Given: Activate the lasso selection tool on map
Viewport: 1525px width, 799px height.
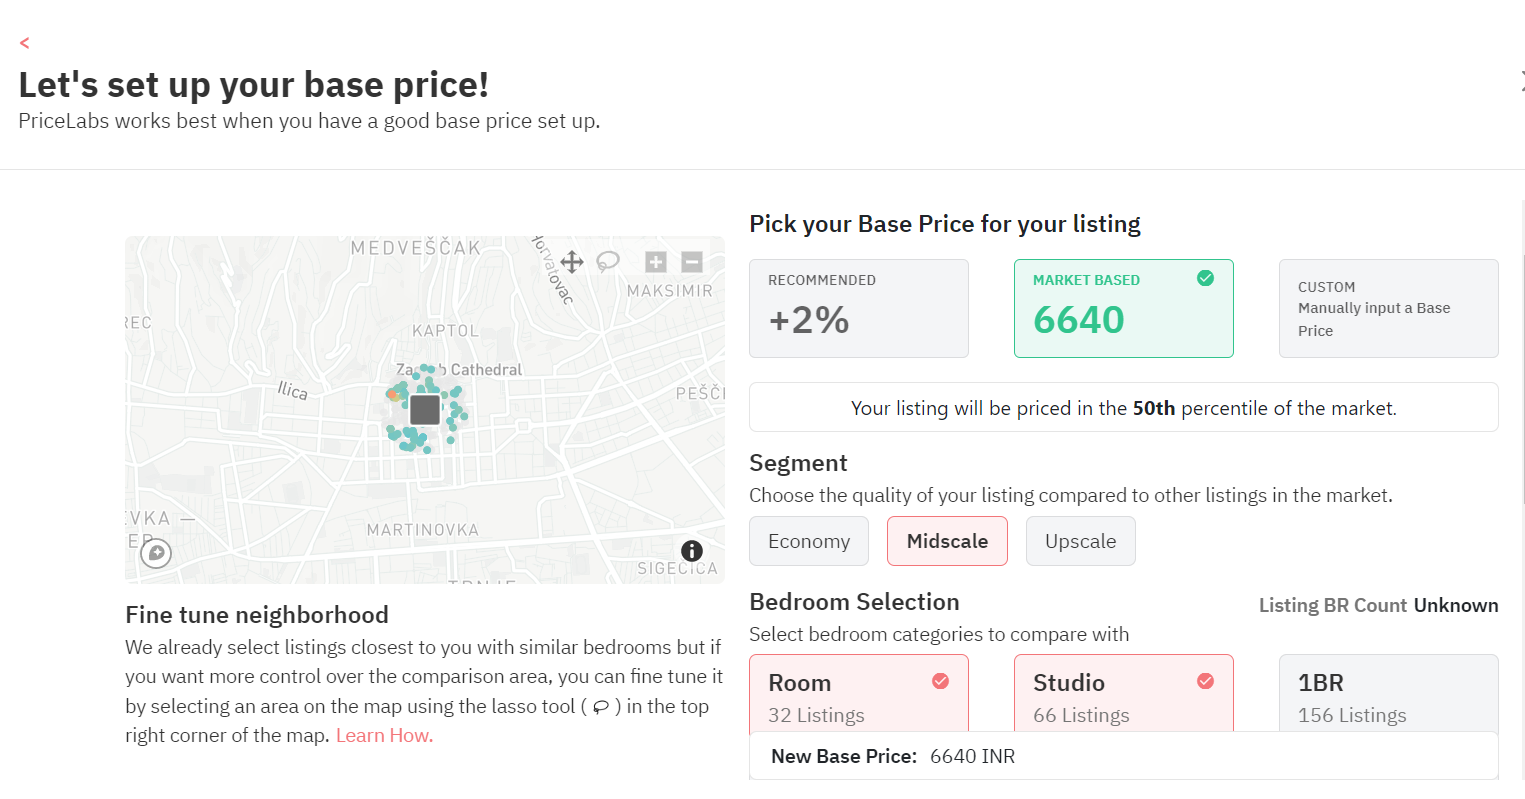Looking at the screenshot, I should coord(608,262).
